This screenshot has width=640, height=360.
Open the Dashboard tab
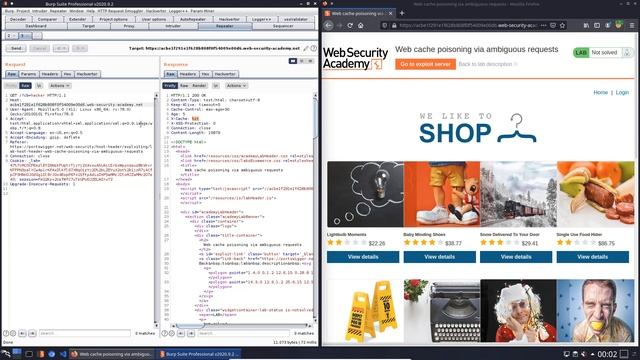point(36,26)
